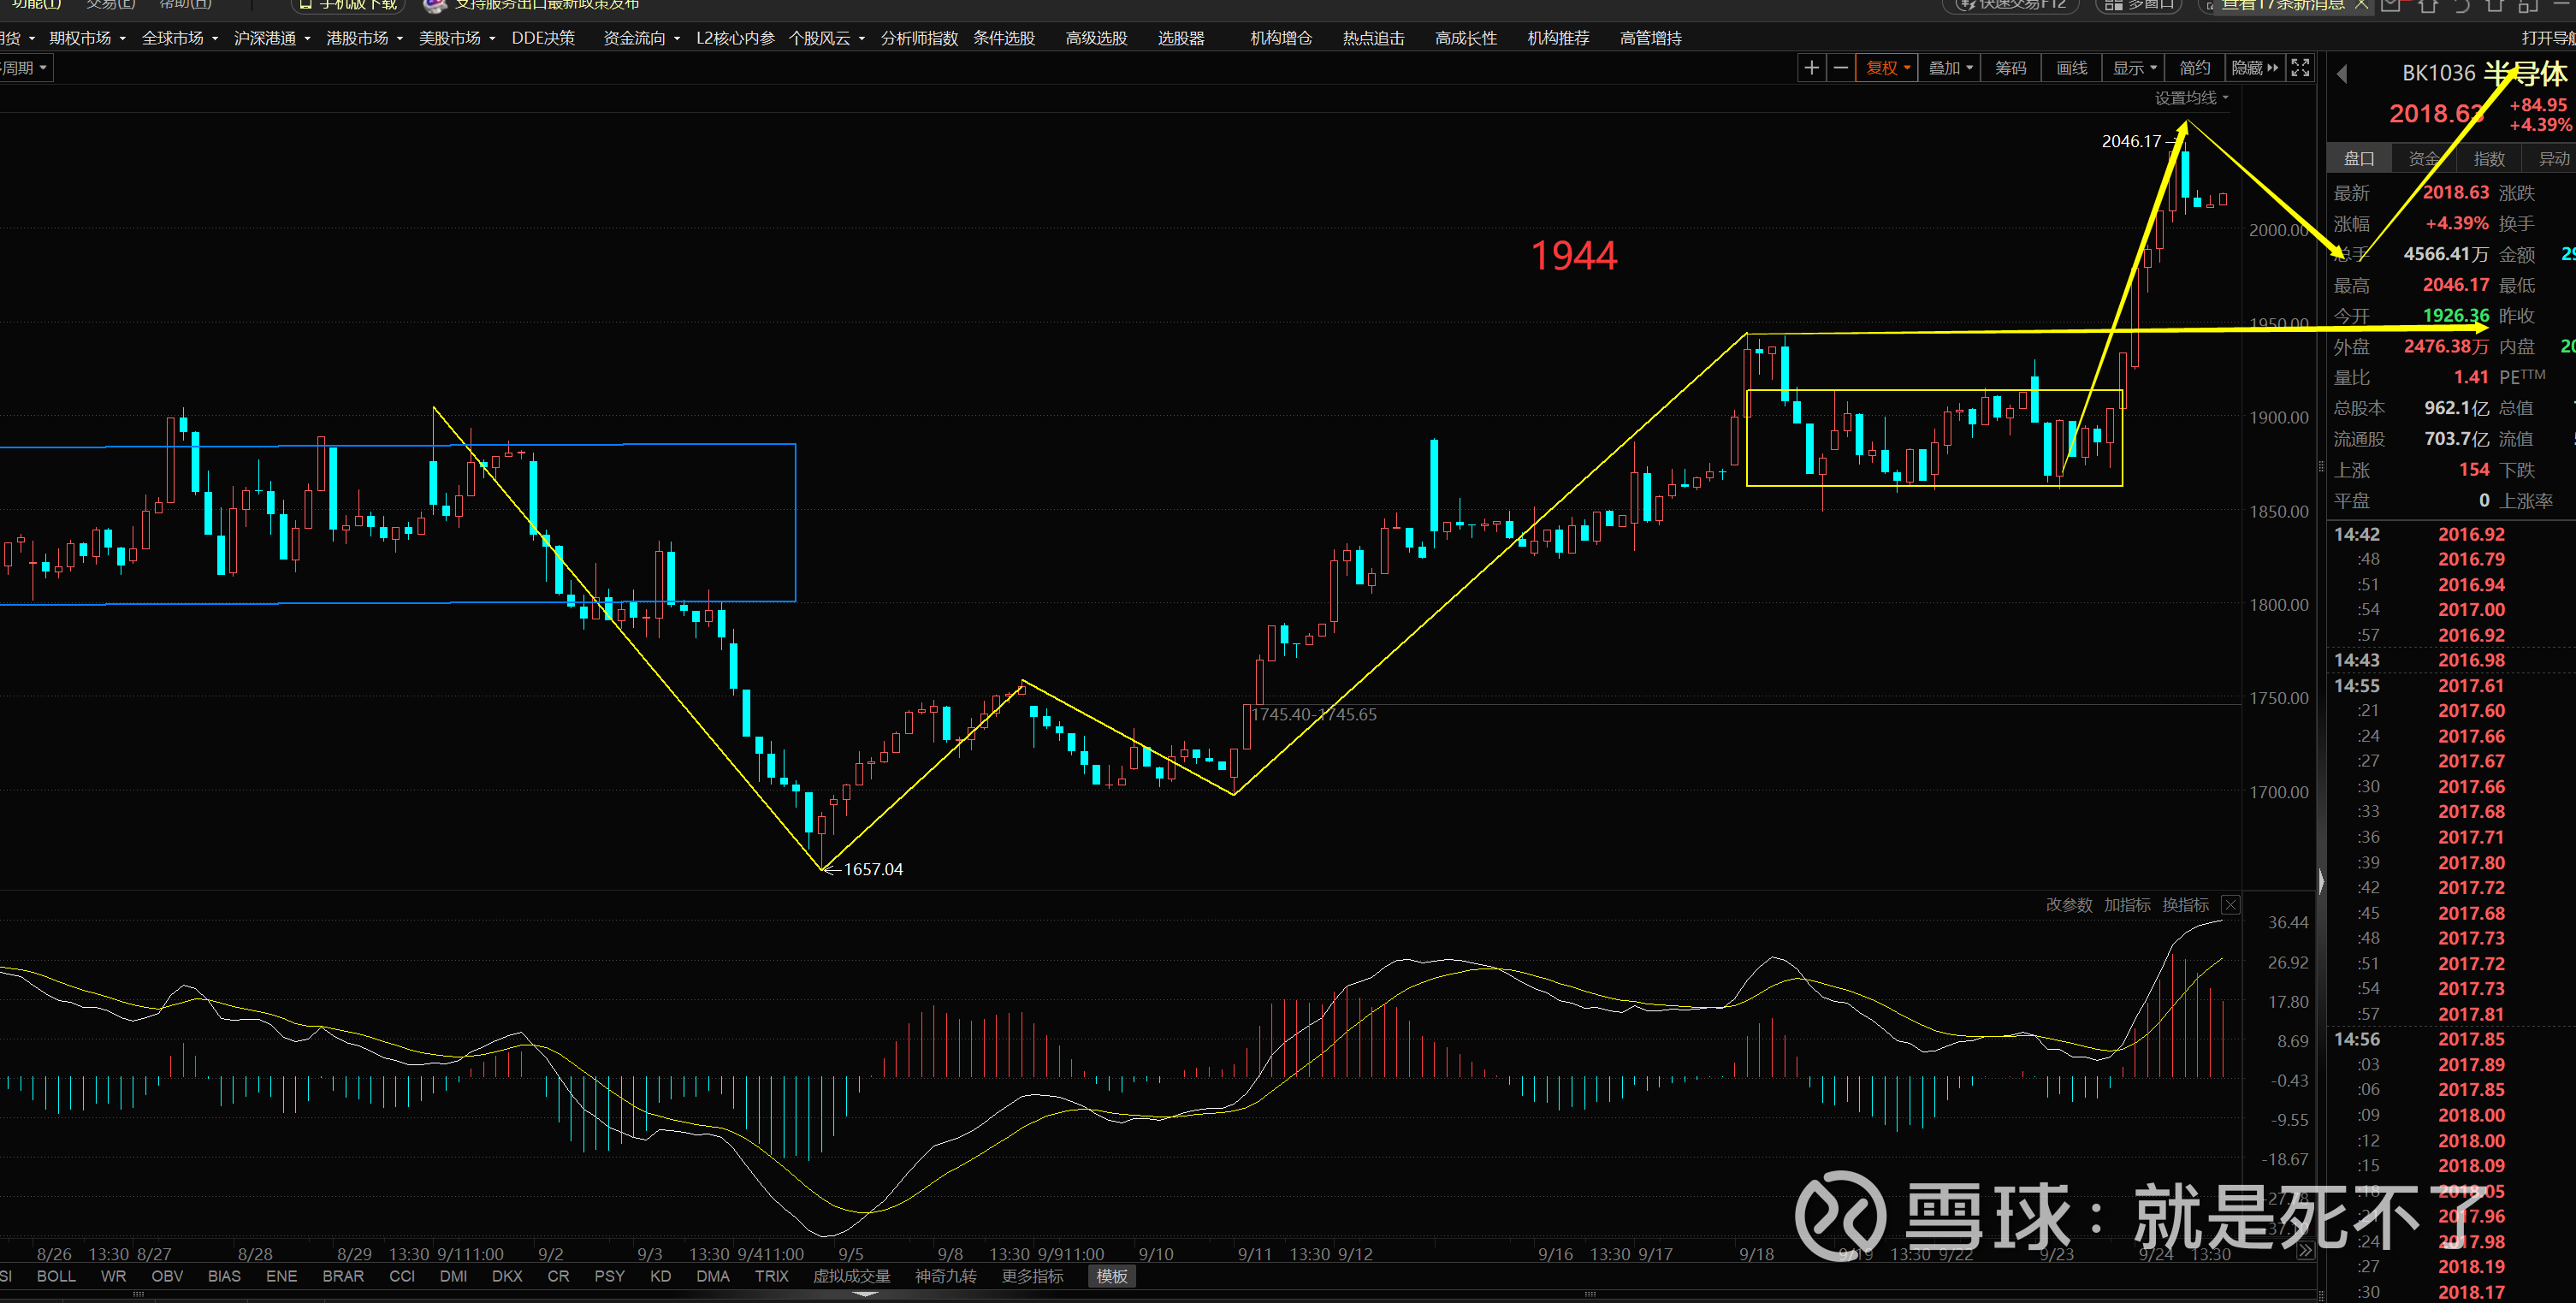Open 设置均线 moving average dropdown
The width and height of the screenshot is (2576, 1303).
(x=2191, y=98)
